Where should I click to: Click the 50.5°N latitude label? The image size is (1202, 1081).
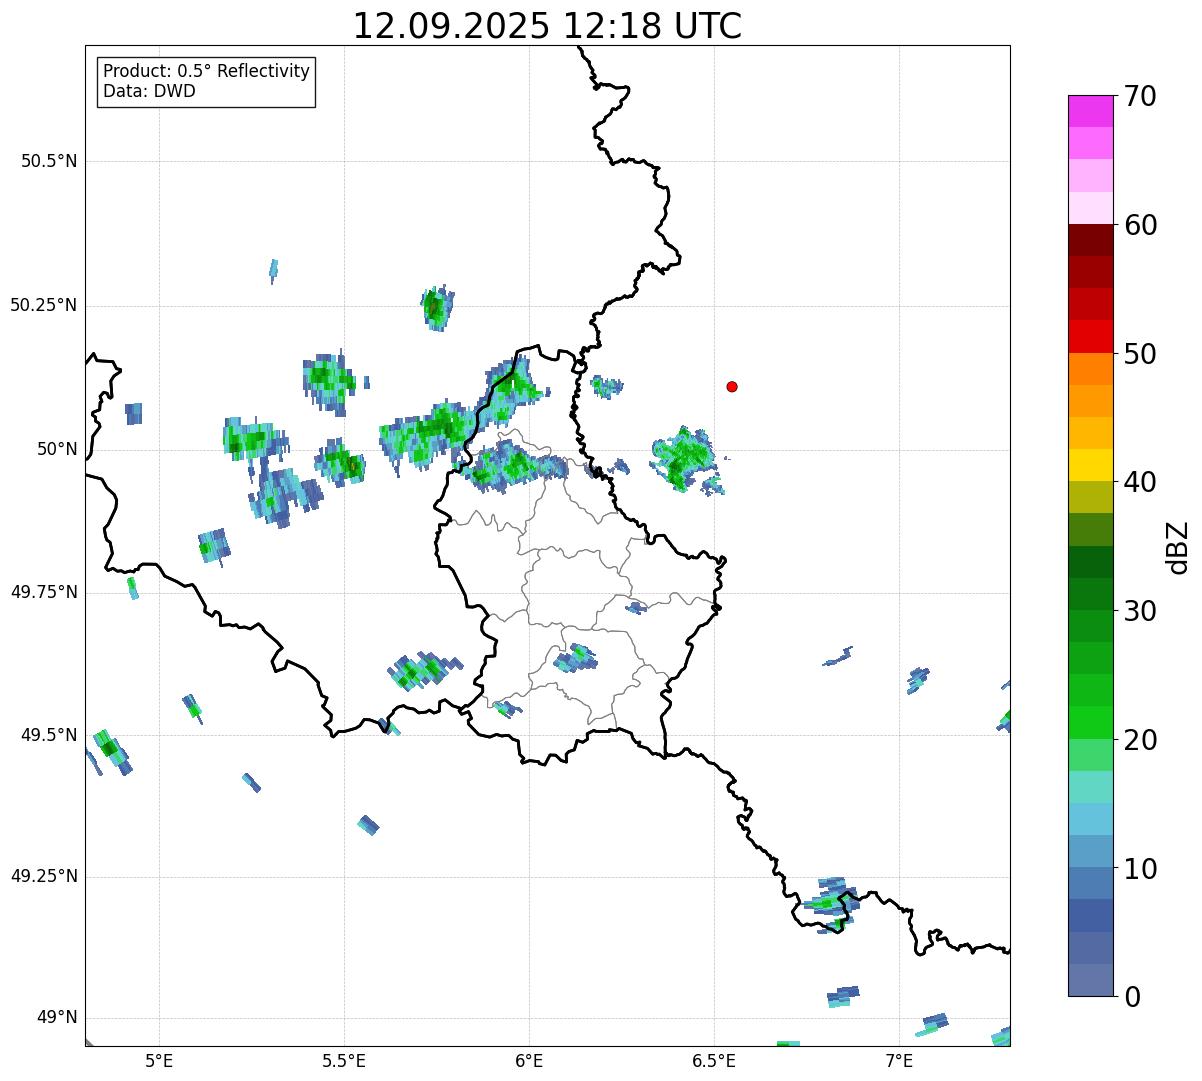49,161
